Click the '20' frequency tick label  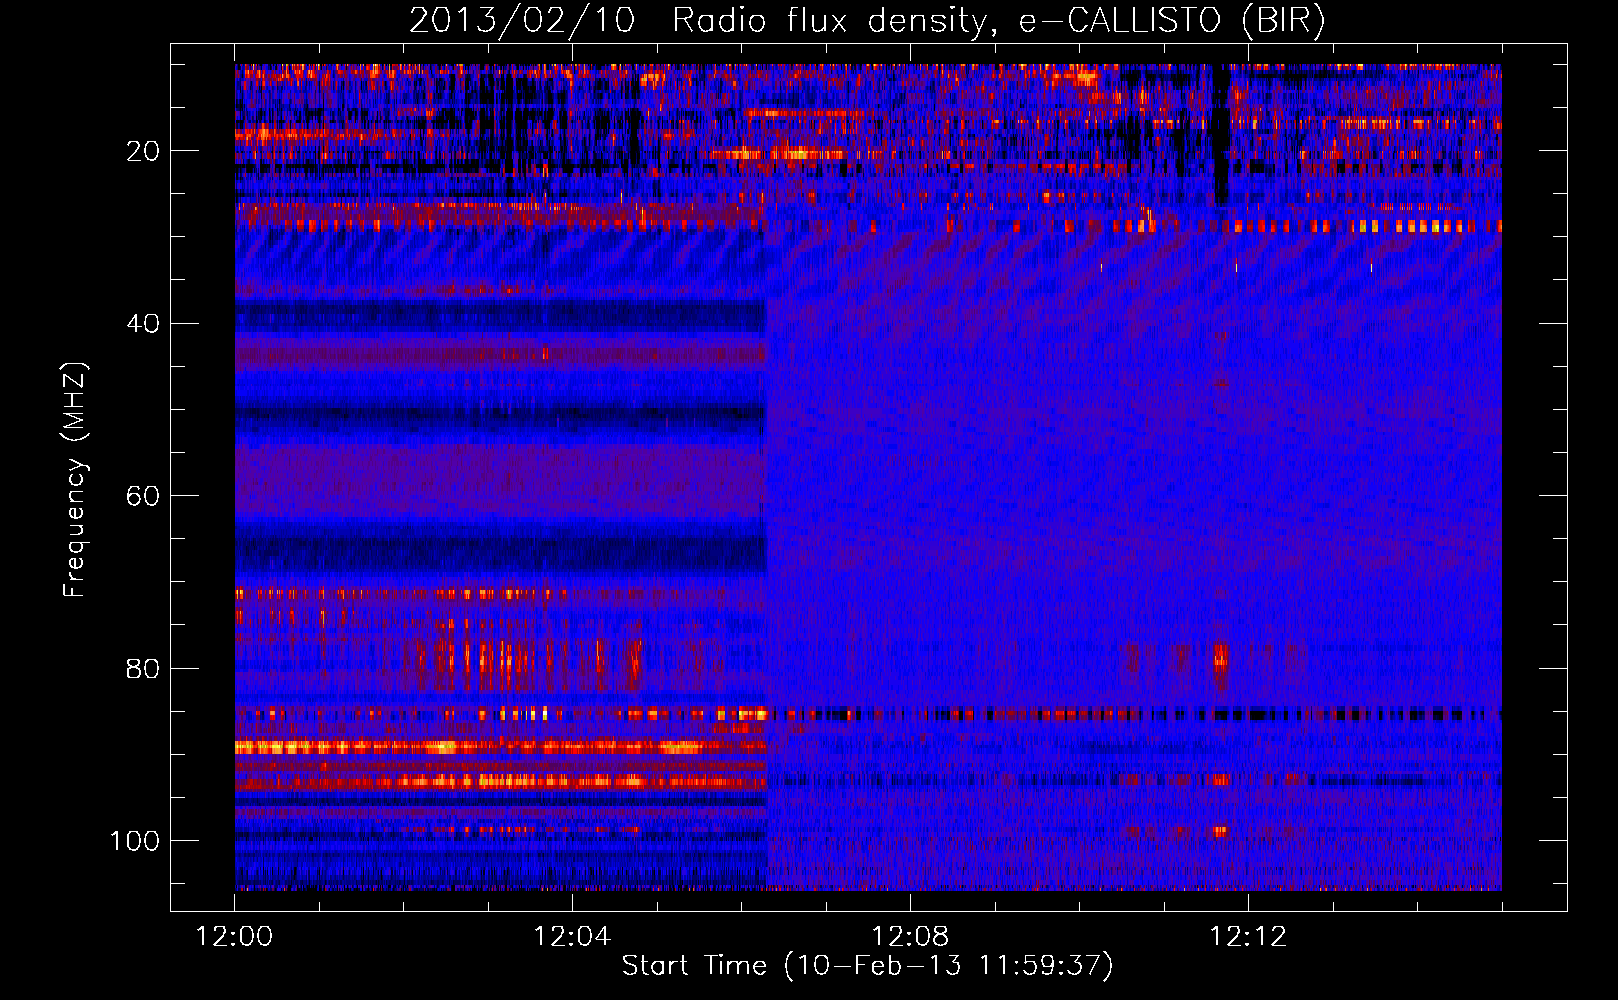[143, 151]
